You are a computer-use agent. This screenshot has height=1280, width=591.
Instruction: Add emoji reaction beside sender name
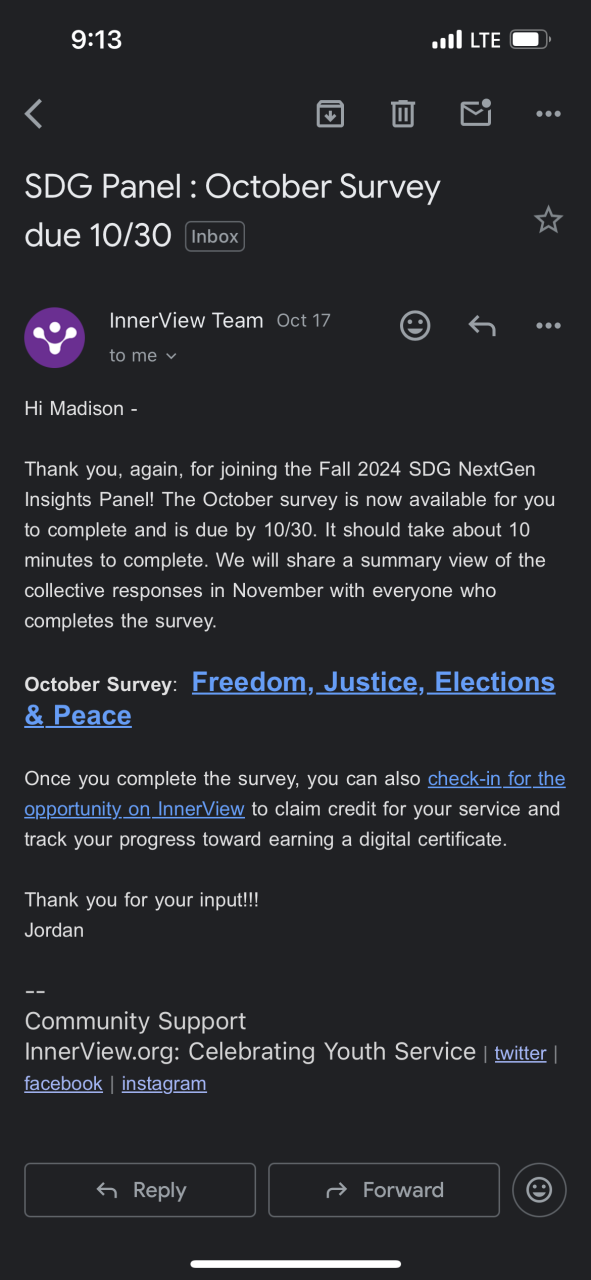415,325
